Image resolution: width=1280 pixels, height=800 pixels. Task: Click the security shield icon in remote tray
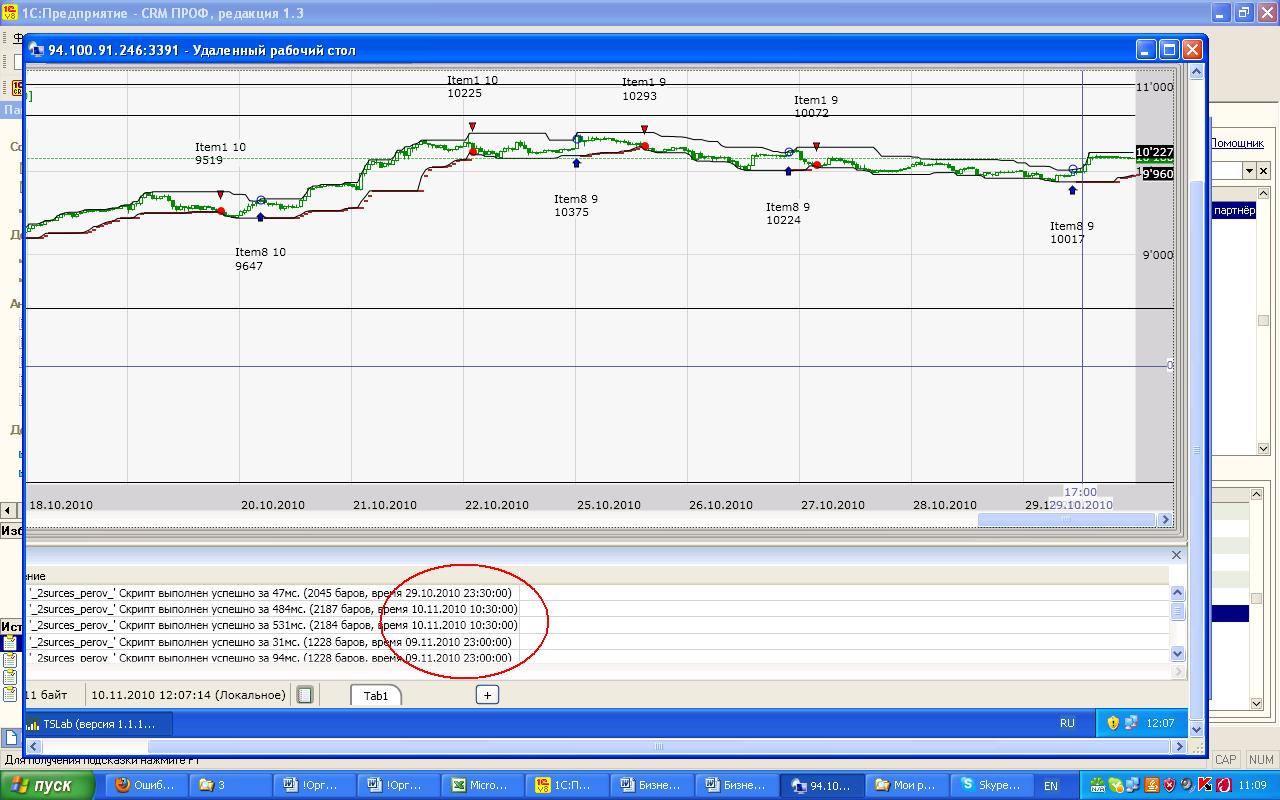(1113, 723)
